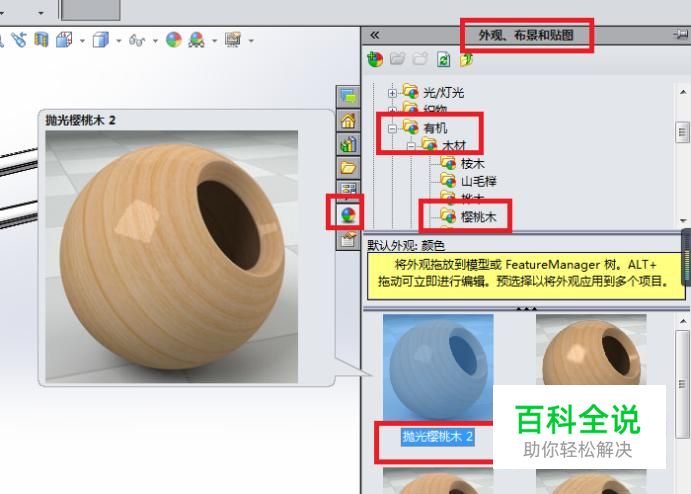Collapse the 木材 tree node

[x=411, y=145]
